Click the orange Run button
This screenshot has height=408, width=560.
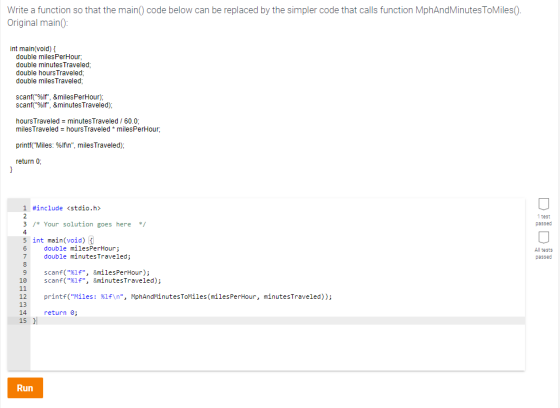click(x=25, y=388)
